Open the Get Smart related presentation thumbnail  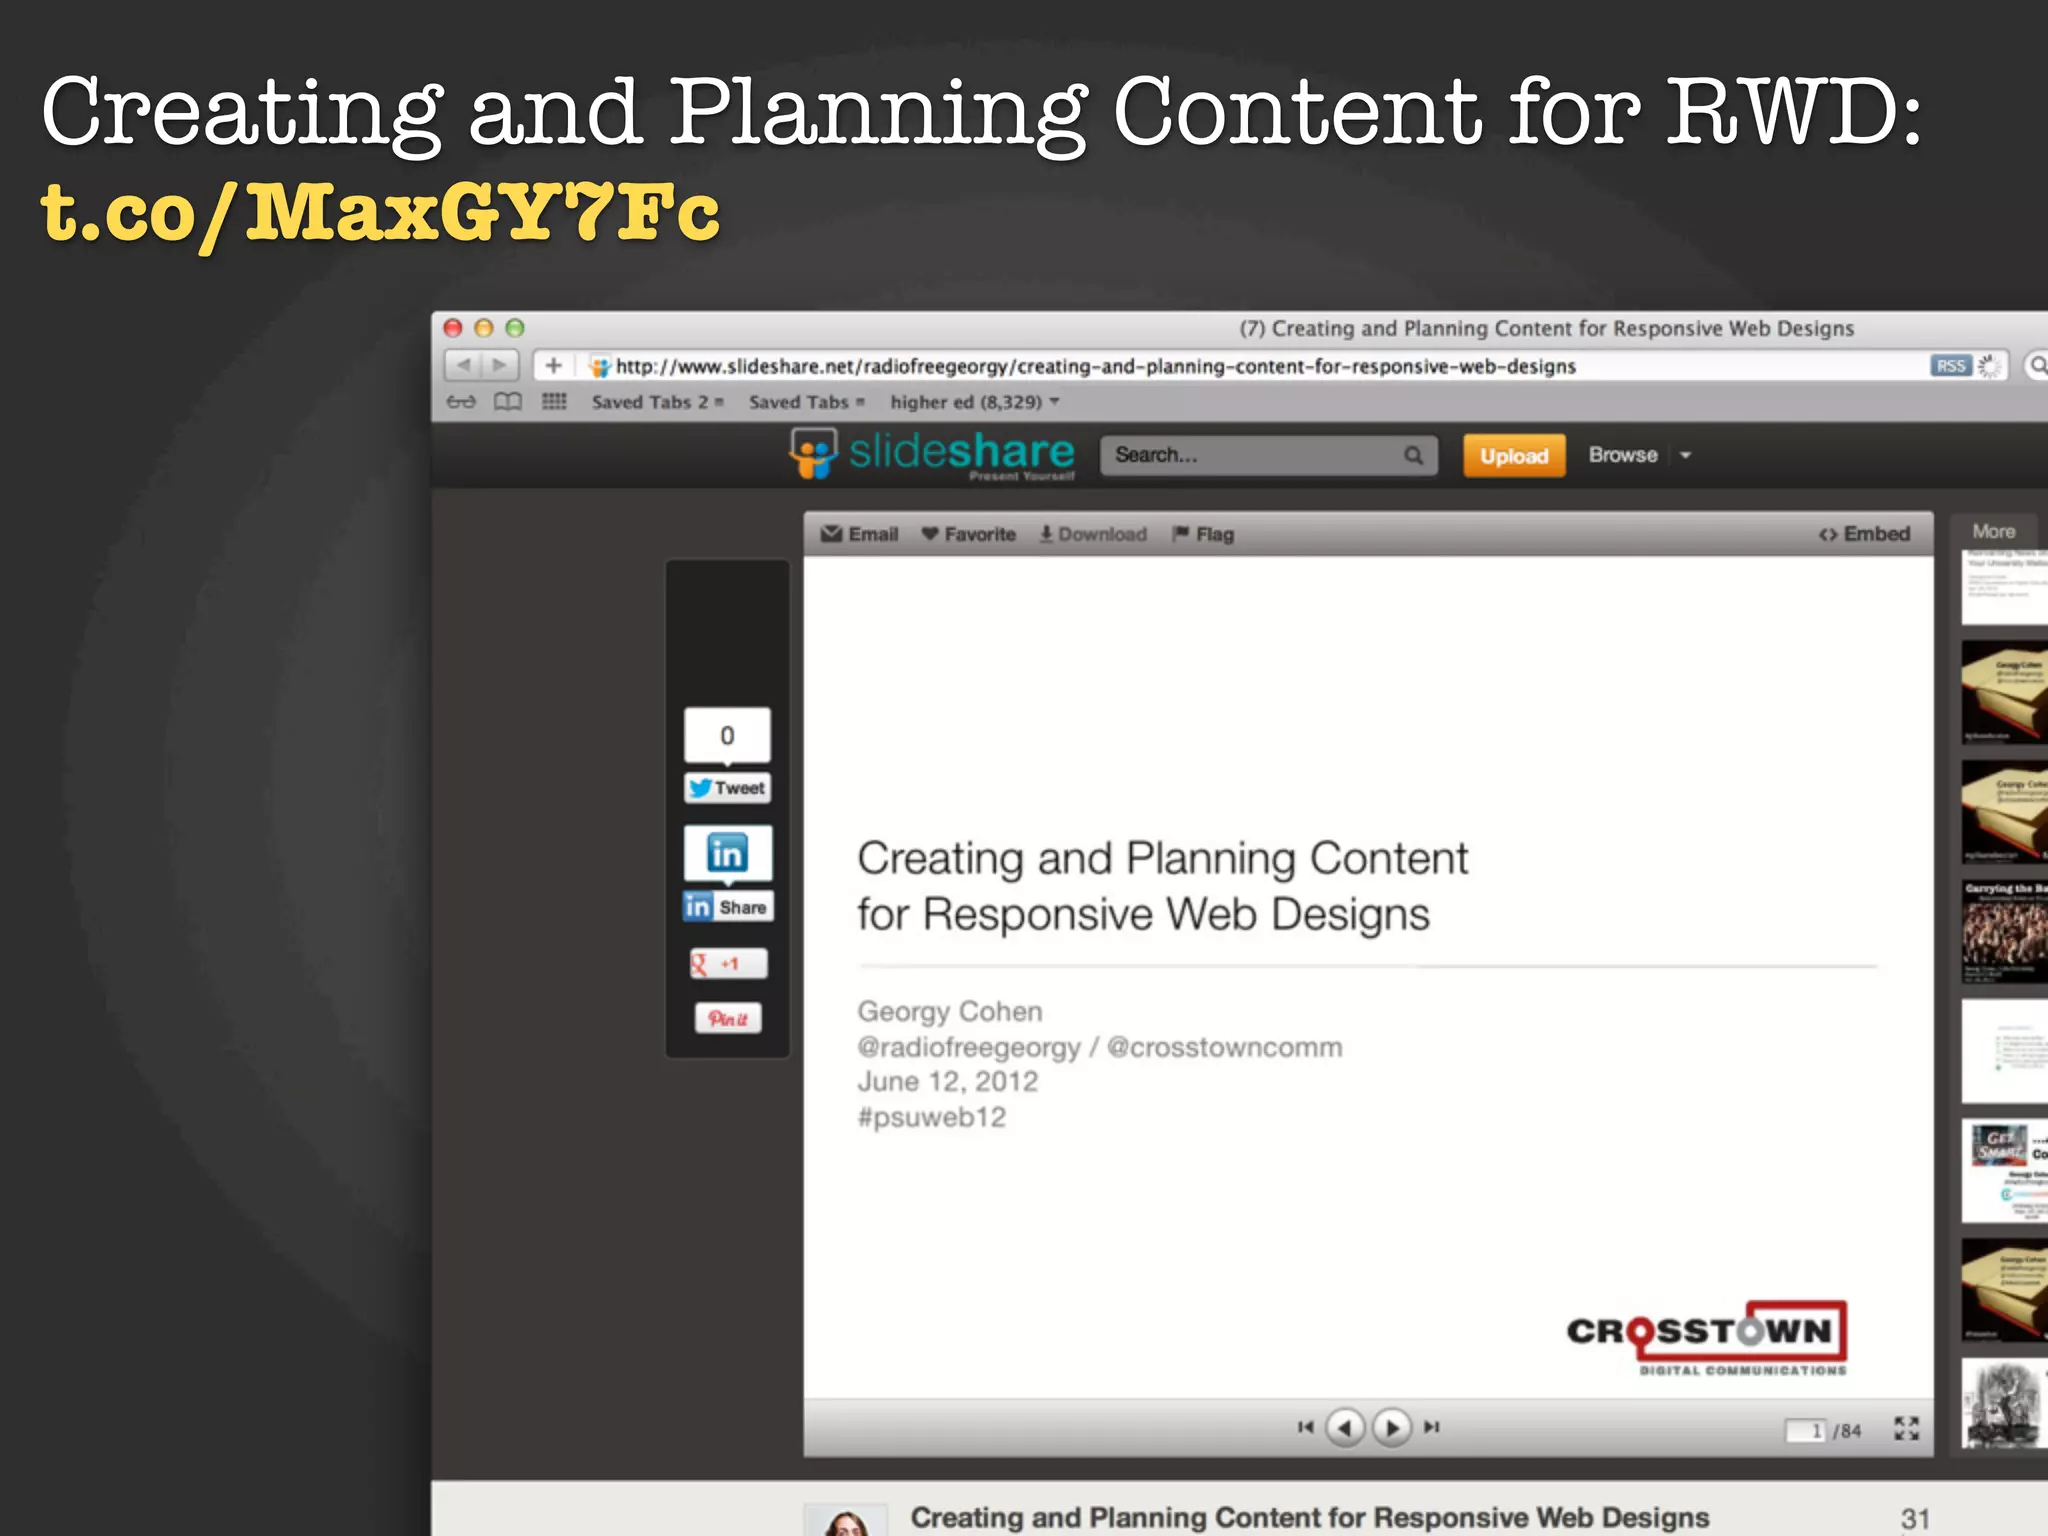(x=2004, y=1171)
